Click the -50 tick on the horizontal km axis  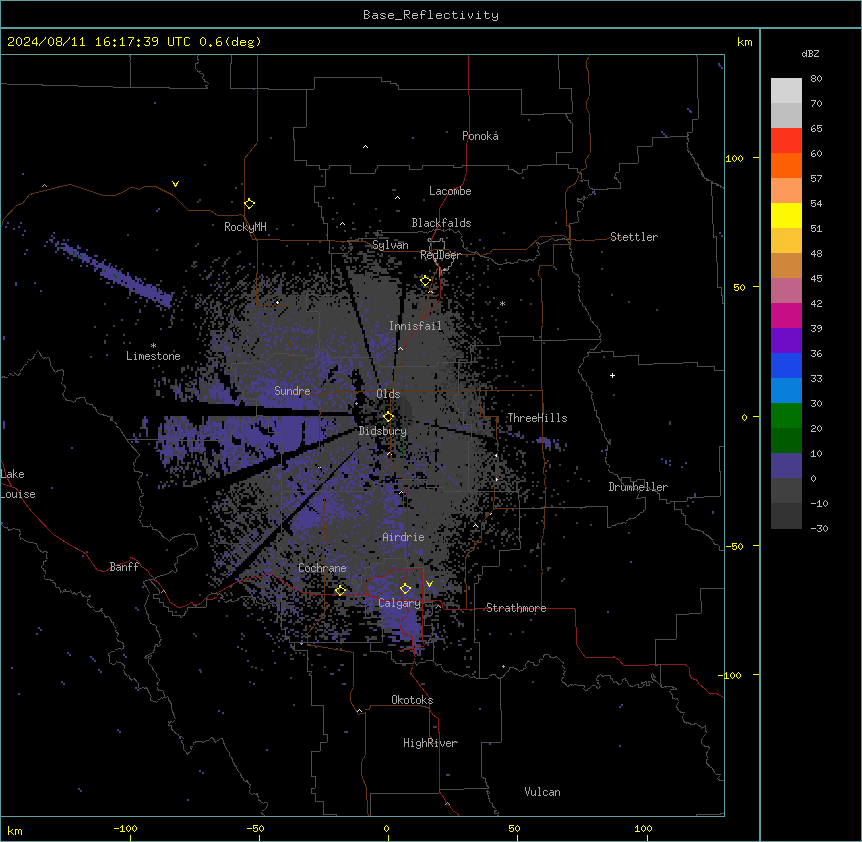coord(255,828)
